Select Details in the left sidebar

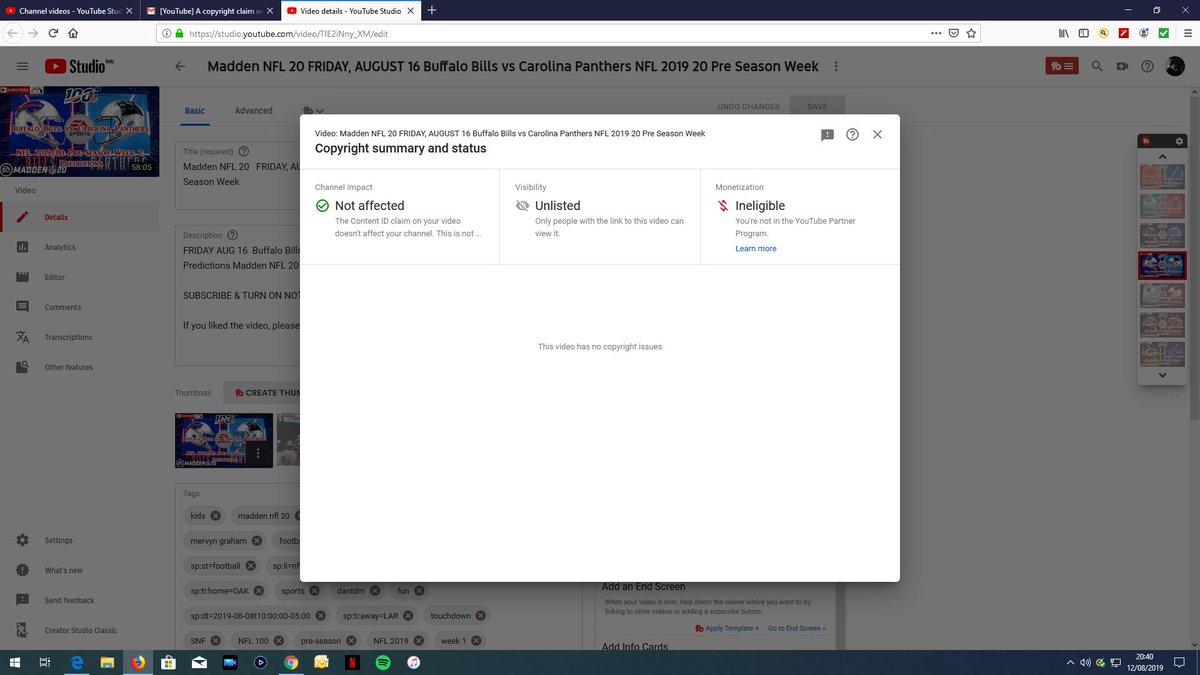80,217
